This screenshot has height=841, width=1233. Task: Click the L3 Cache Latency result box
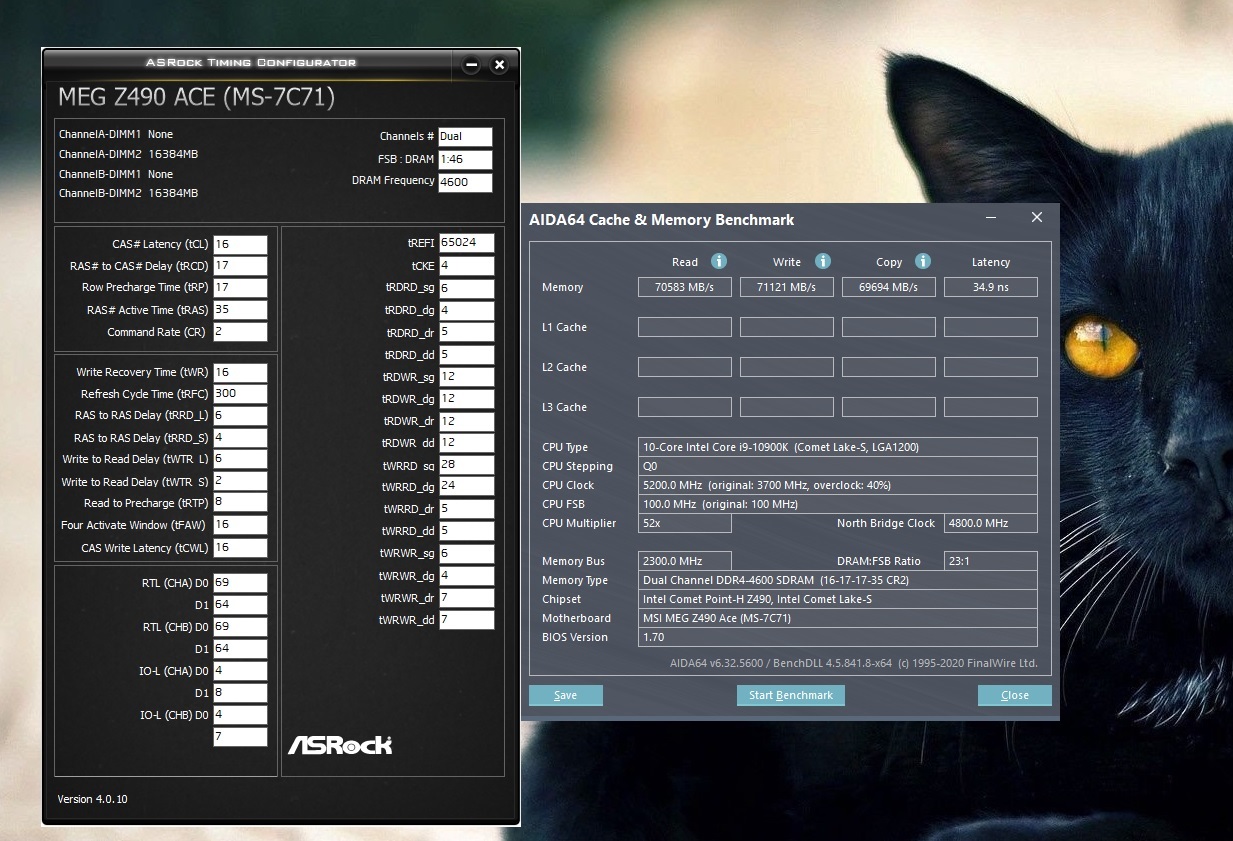point(991,407)
